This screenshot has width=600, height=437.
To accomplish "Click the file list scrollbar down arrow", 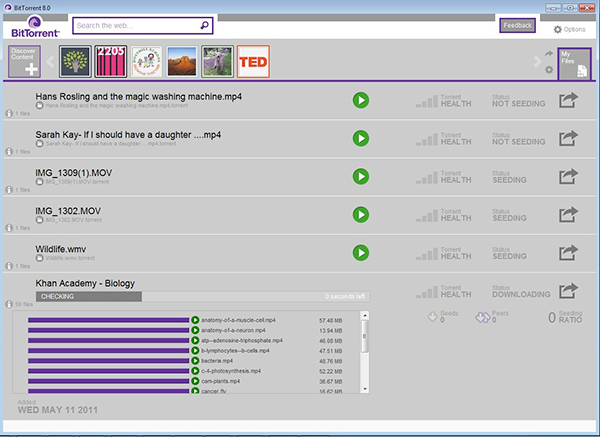I will tap(365, 389).
